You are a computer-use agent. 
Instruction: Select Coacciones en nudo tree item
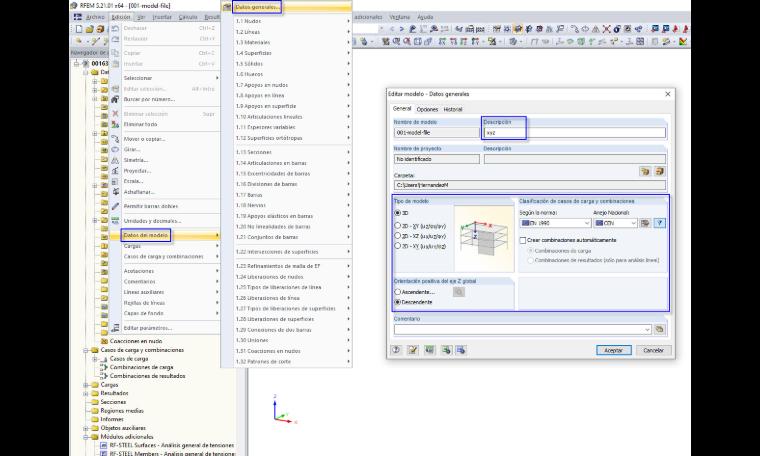[136, 341]
